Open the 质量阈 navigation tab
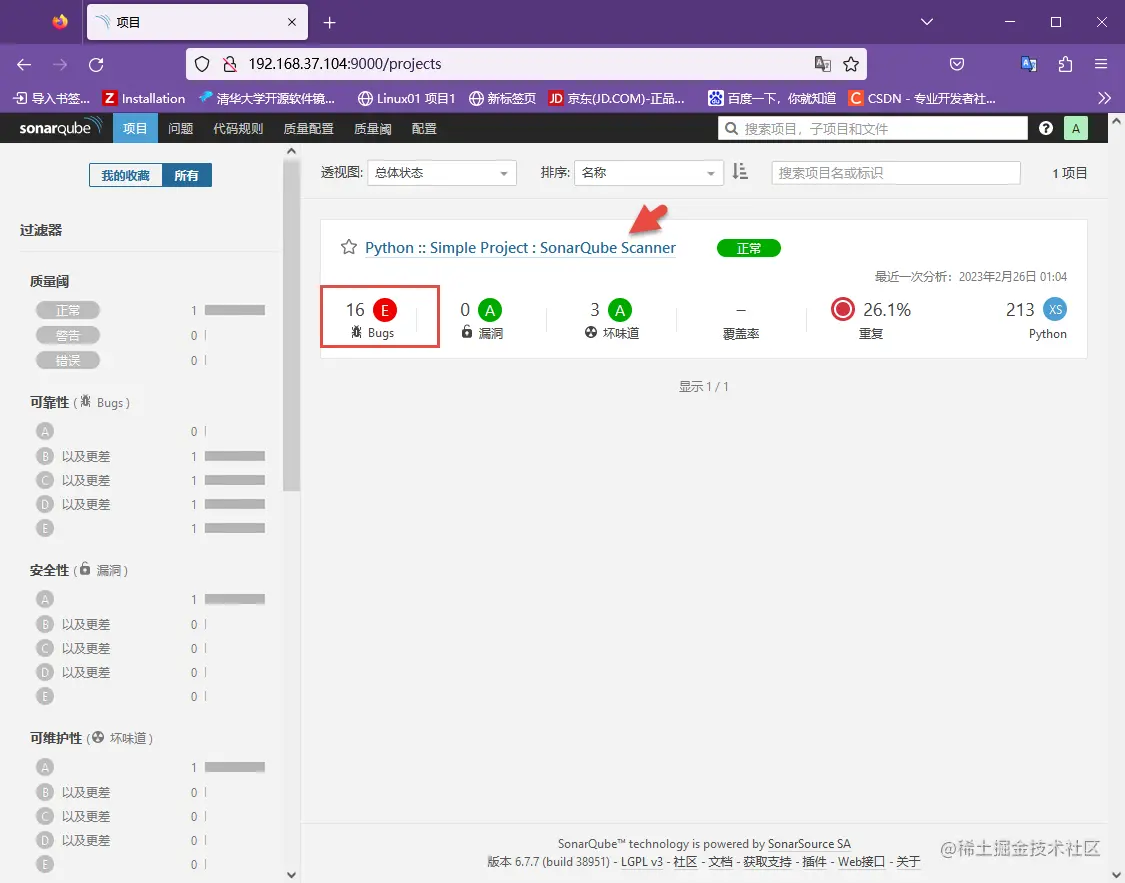Viewport: 1125px width, 883px height. 373,128
